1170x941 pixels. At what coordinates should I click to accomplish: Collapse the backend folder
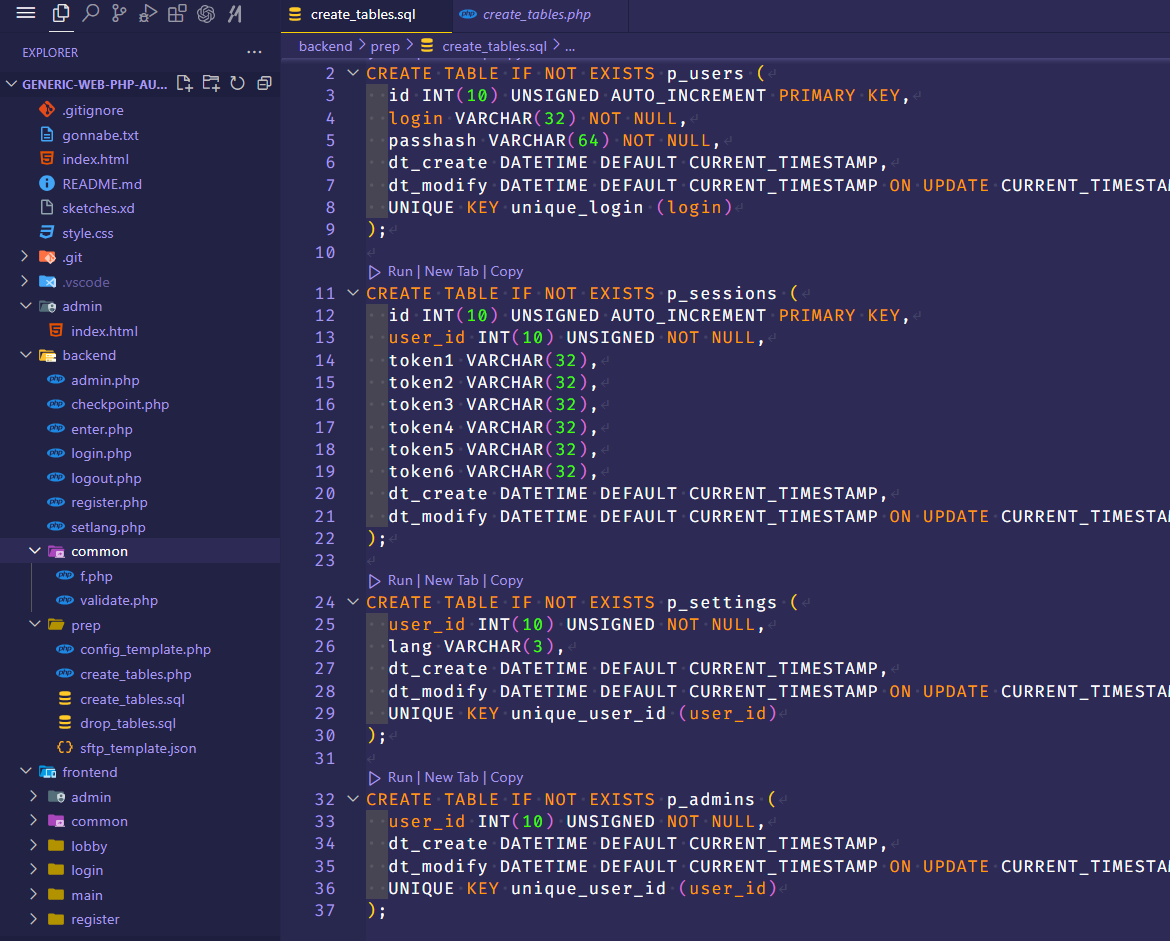[x=25, y=355]
